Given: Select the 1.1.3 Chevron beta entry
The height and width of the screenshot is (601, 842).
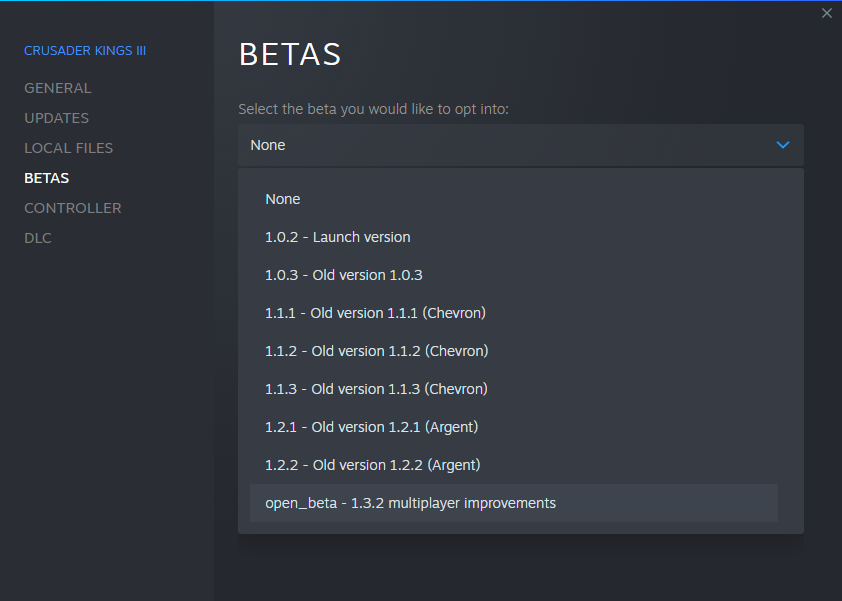Looking at the screenshot, I should tap(375, 388).
